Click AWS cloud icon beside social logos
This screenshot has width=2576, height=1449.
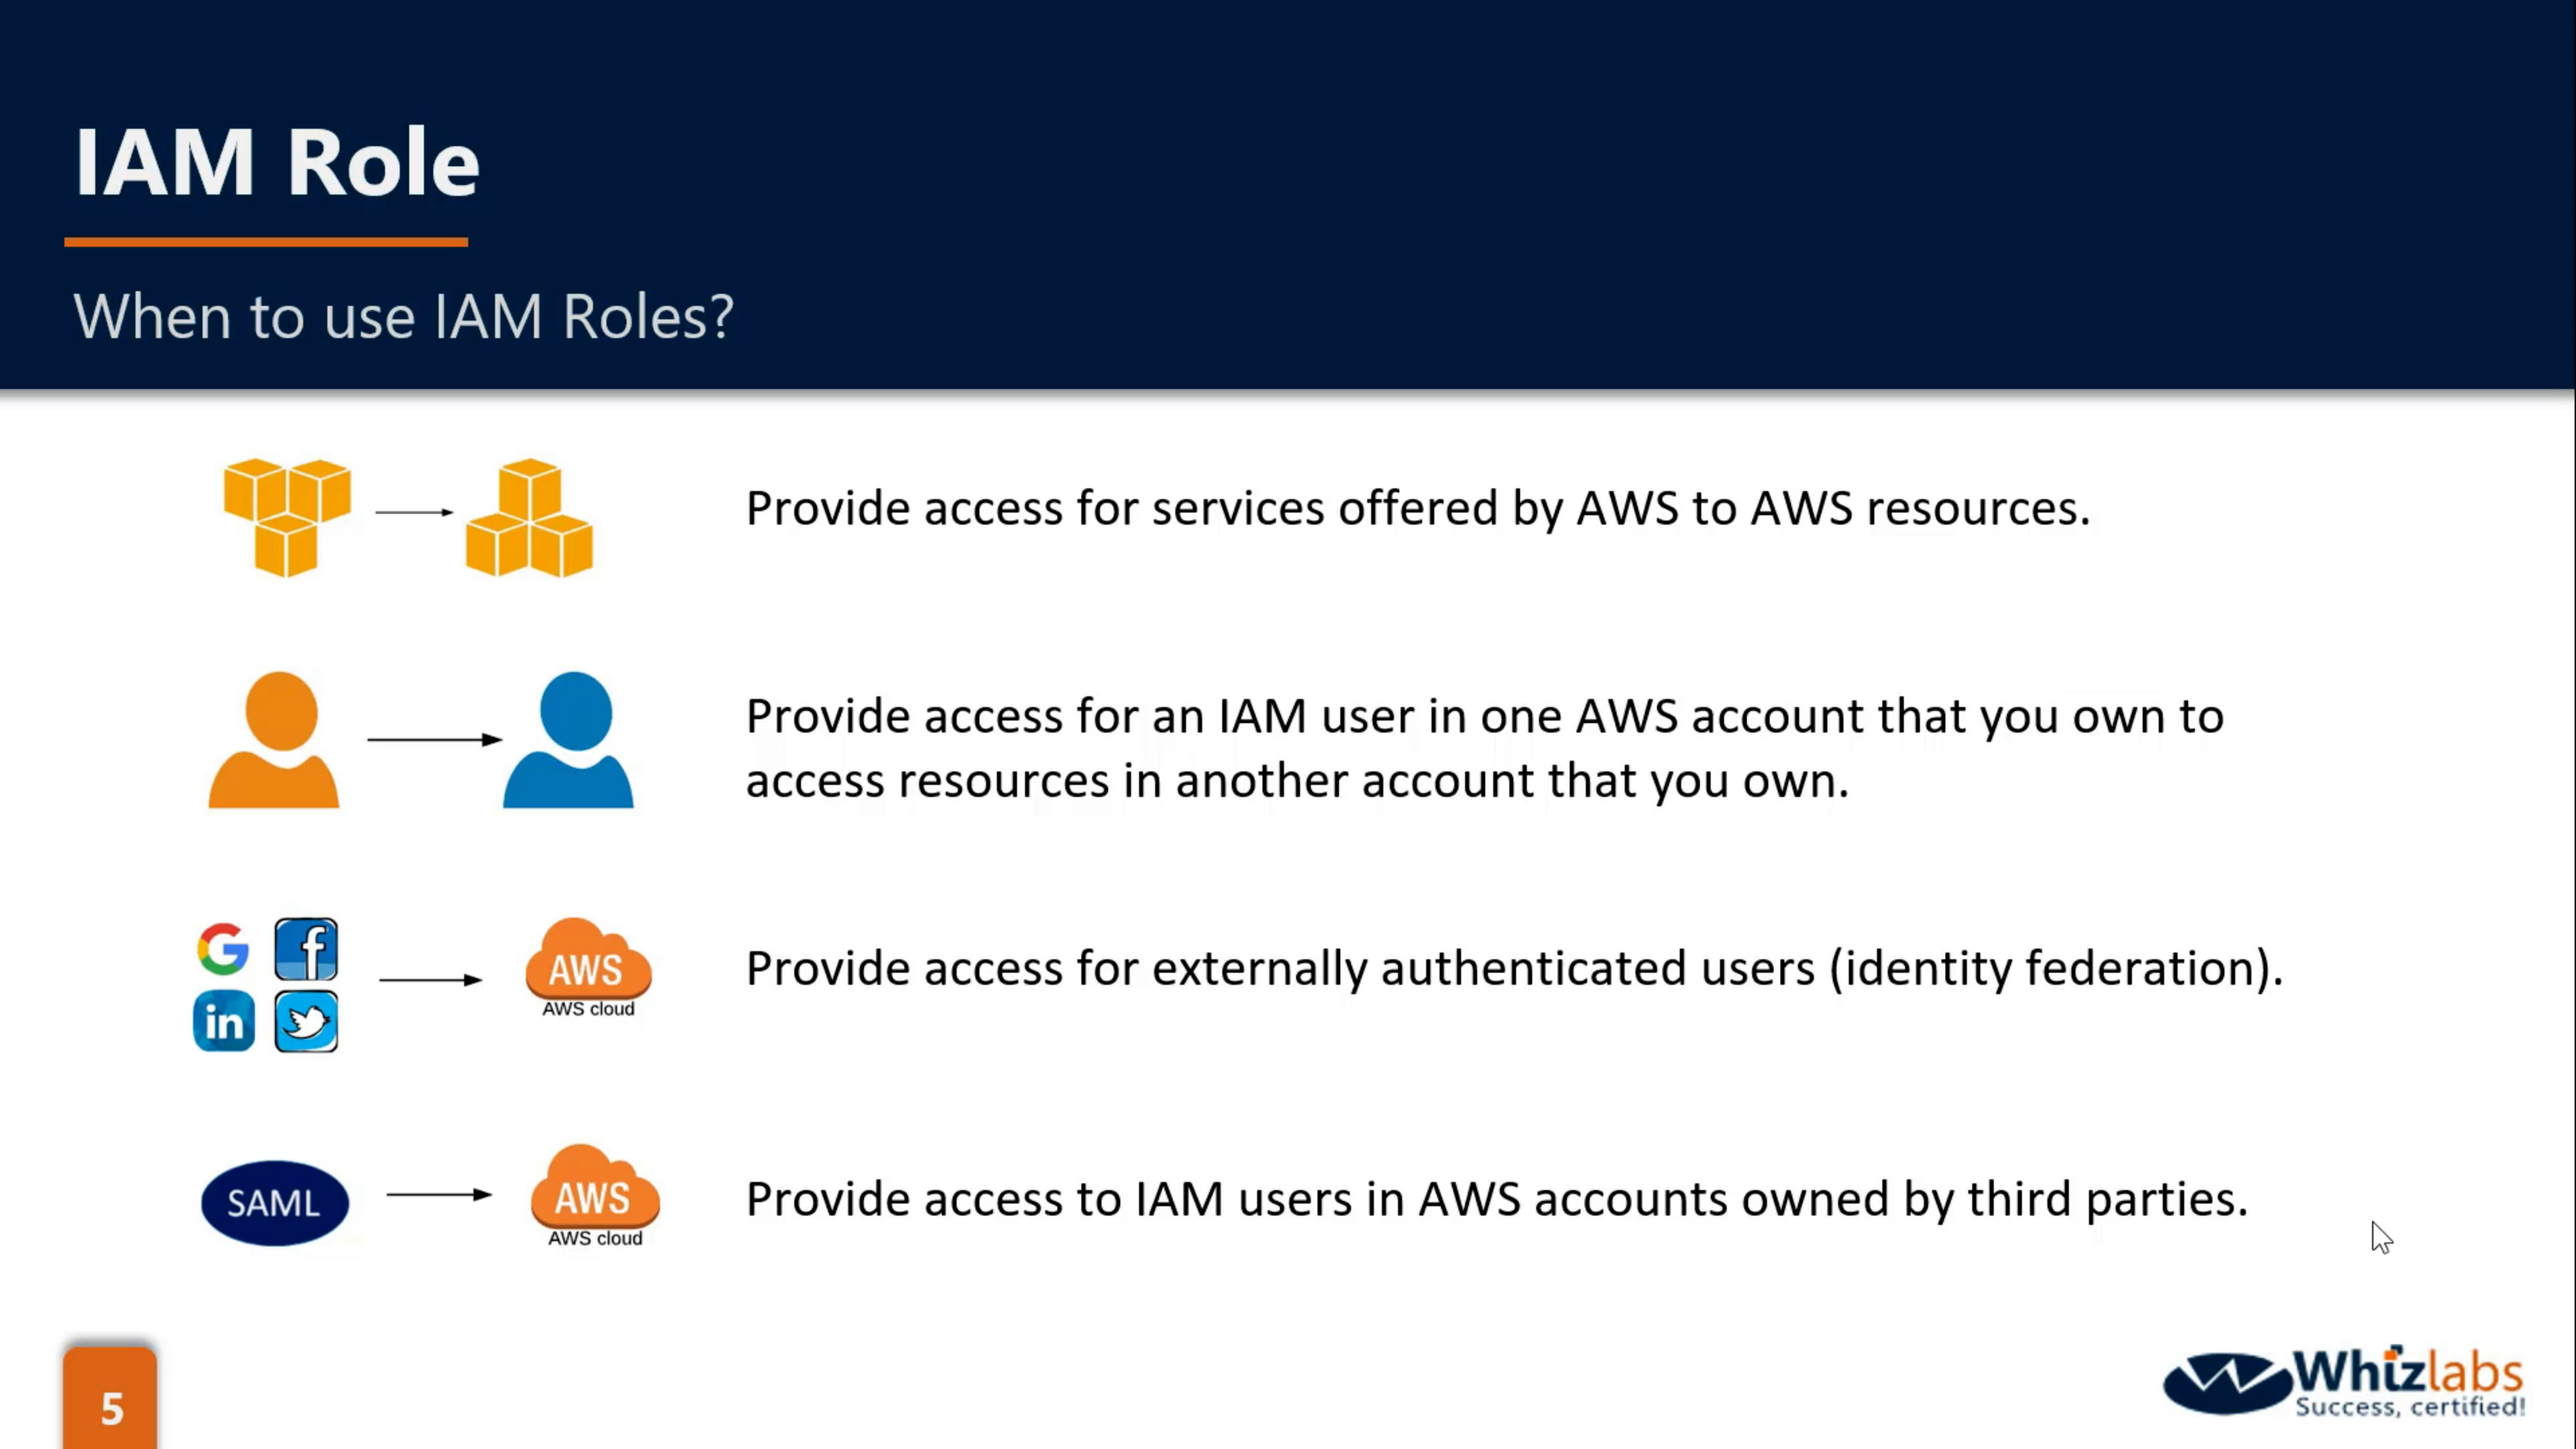coord(588,967)
